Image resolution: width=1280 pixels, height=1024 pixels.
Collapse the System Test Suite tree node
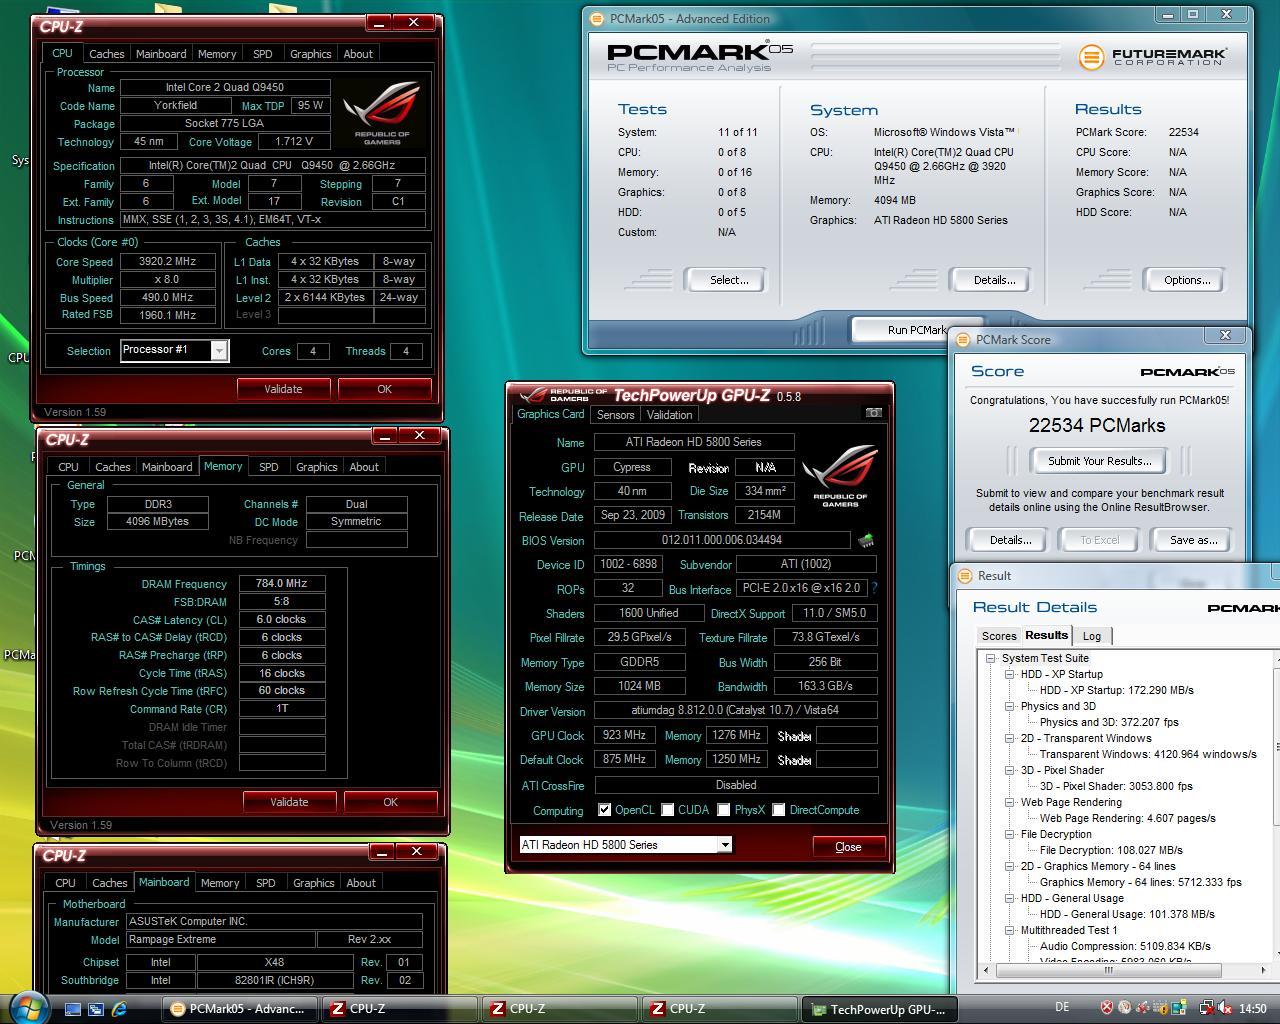[990, 658]
